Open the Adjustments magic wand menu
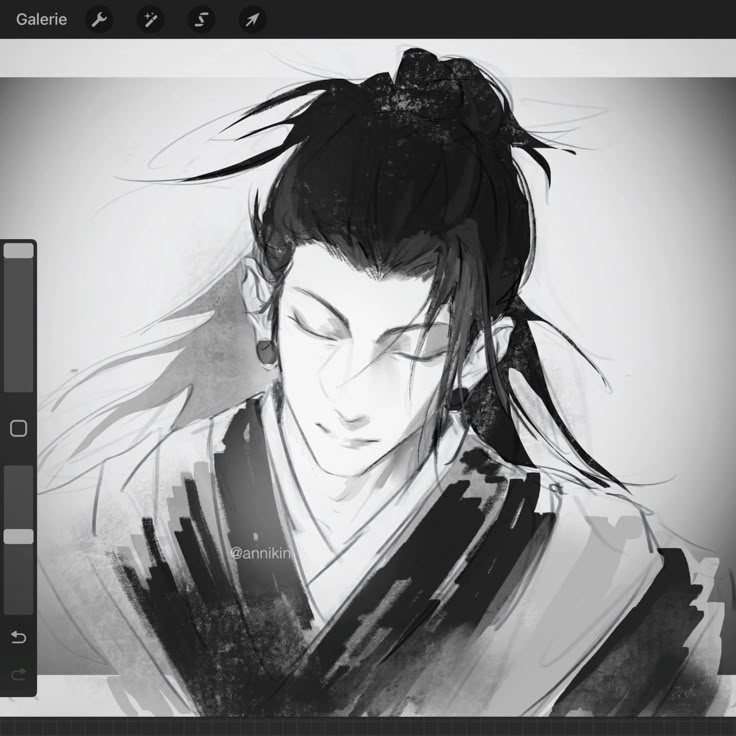The width and height of the screenshot is (736, 736). click(150, 19)
